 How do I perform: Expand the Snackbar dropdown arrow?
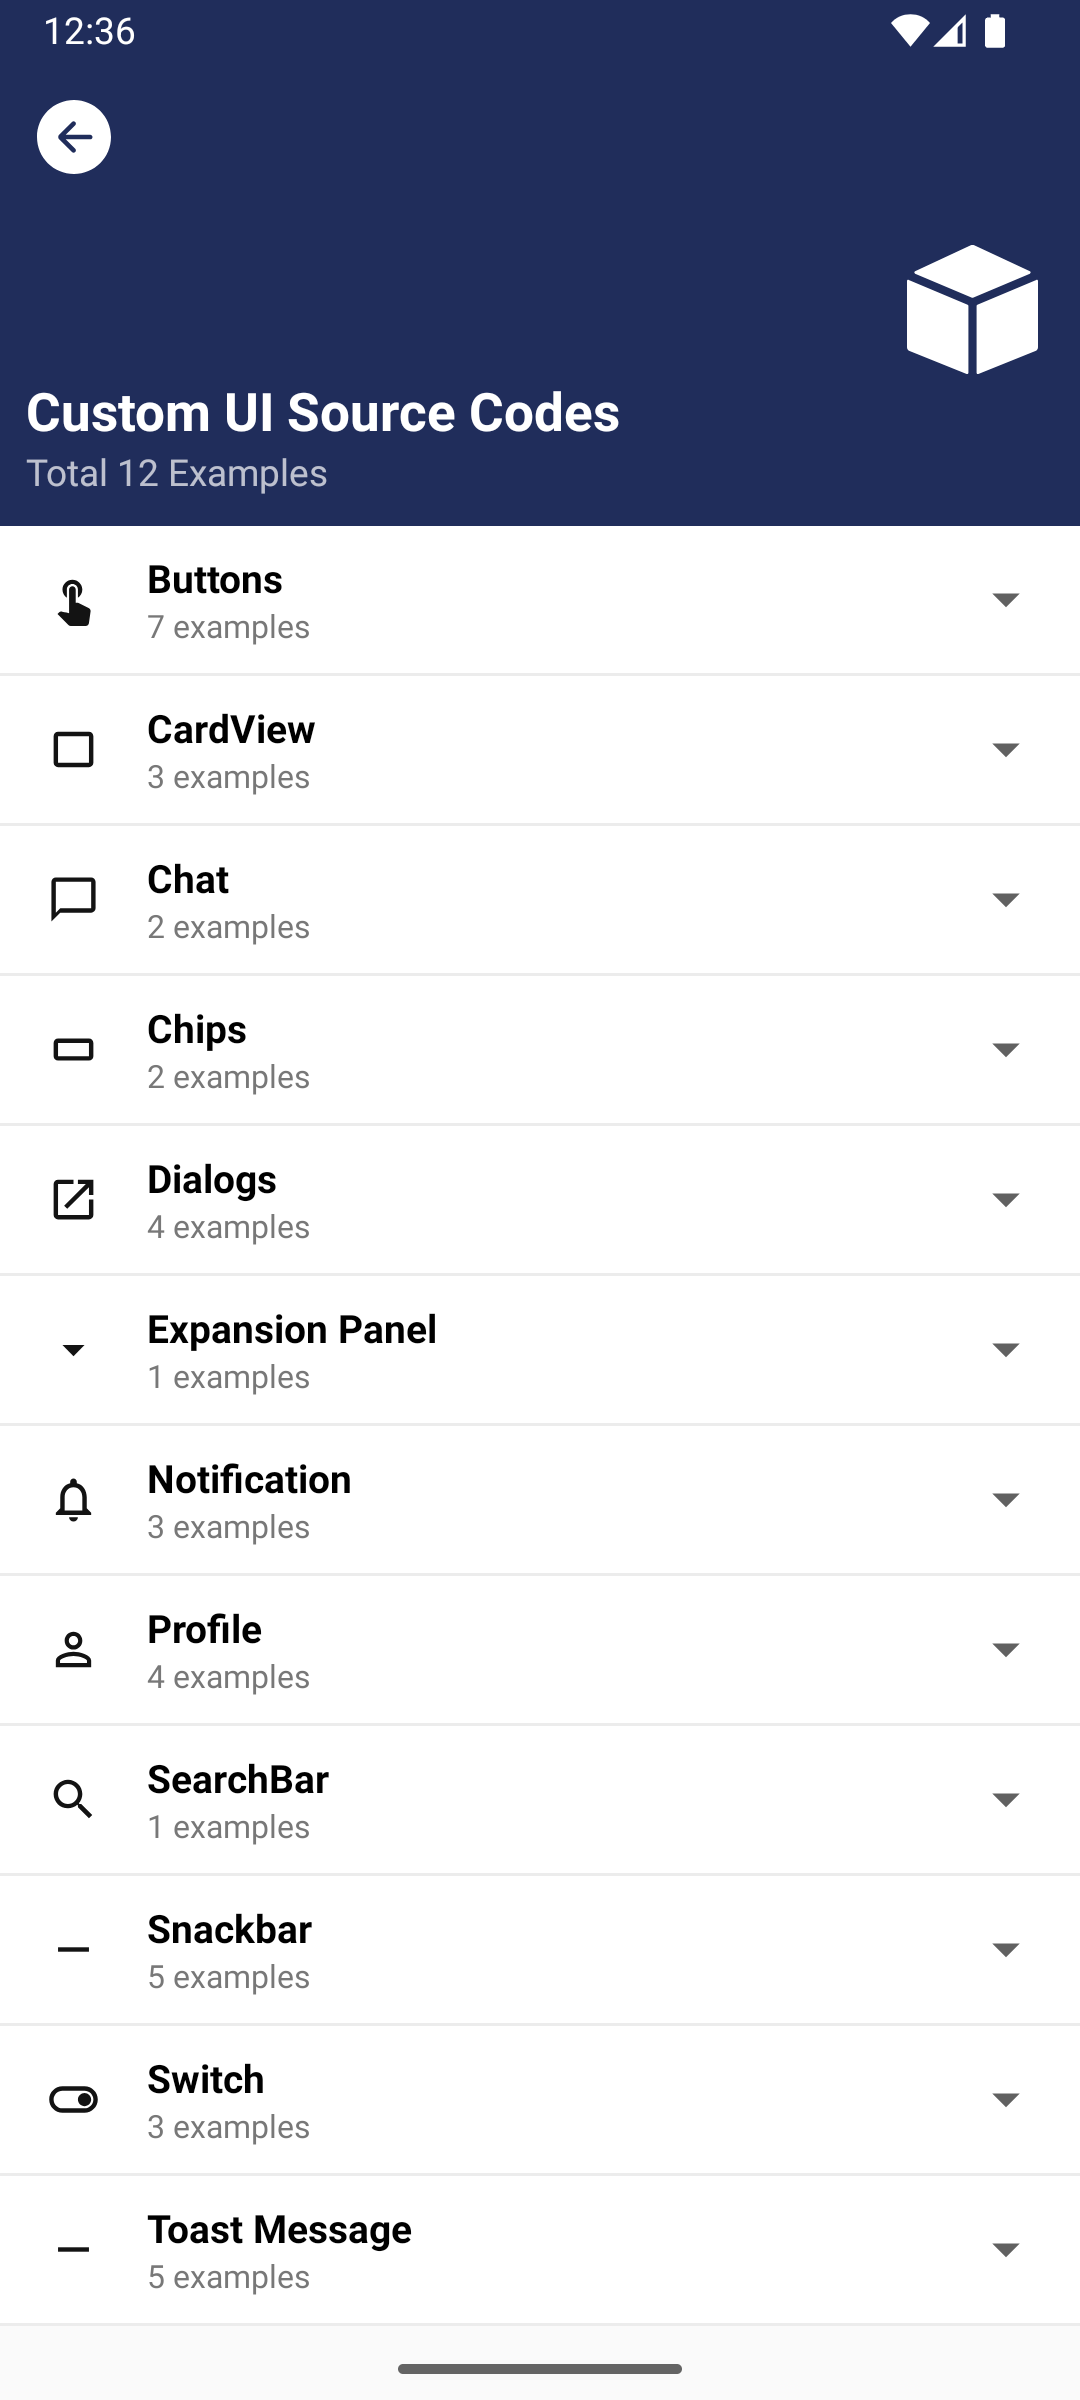1005,1949
